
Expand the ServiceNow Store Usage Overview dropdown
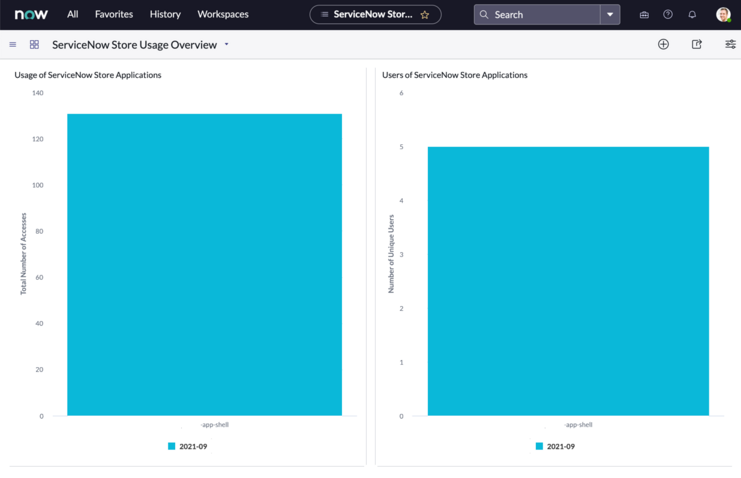226,44
